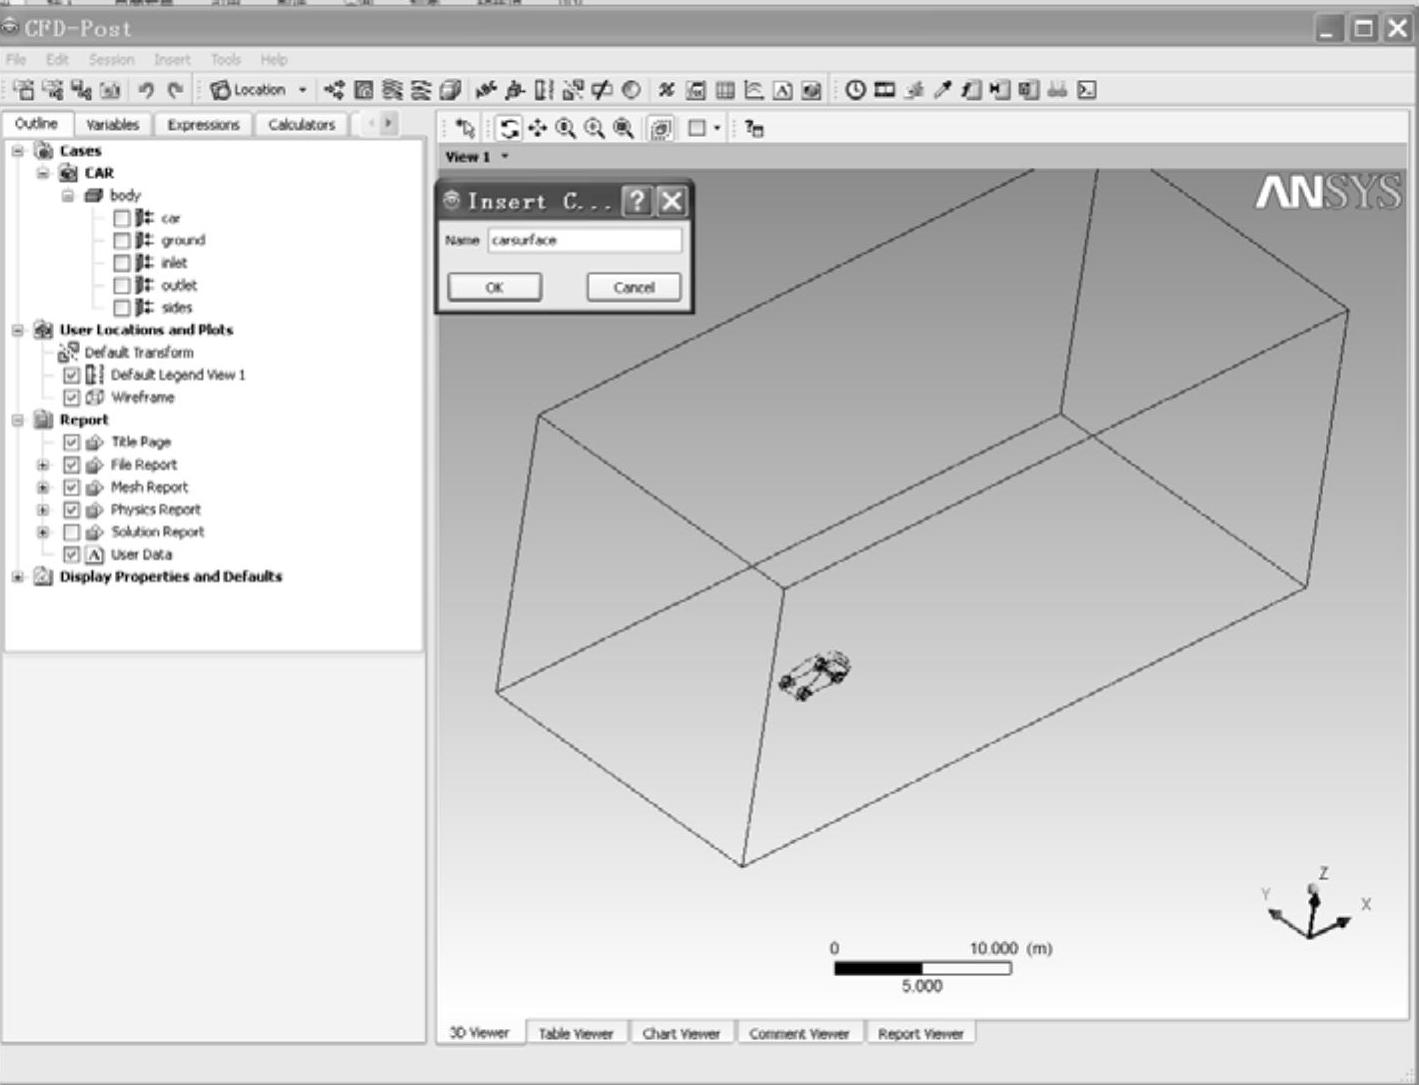
Task: Click the Insert dialog help button
Action: click(636, 201)
